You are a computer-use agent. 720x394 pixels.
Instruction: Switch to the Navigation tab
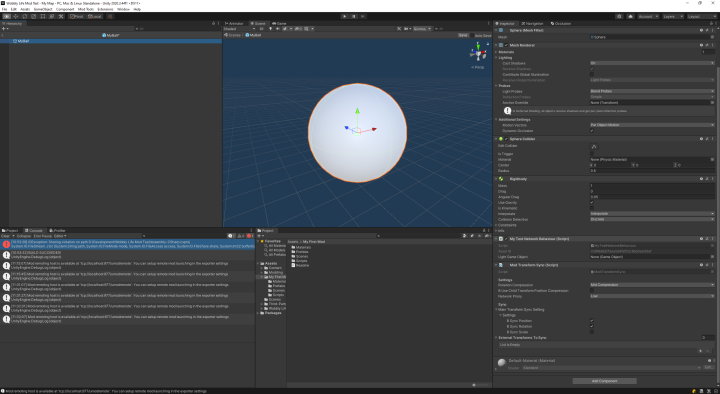coord(533,23)
